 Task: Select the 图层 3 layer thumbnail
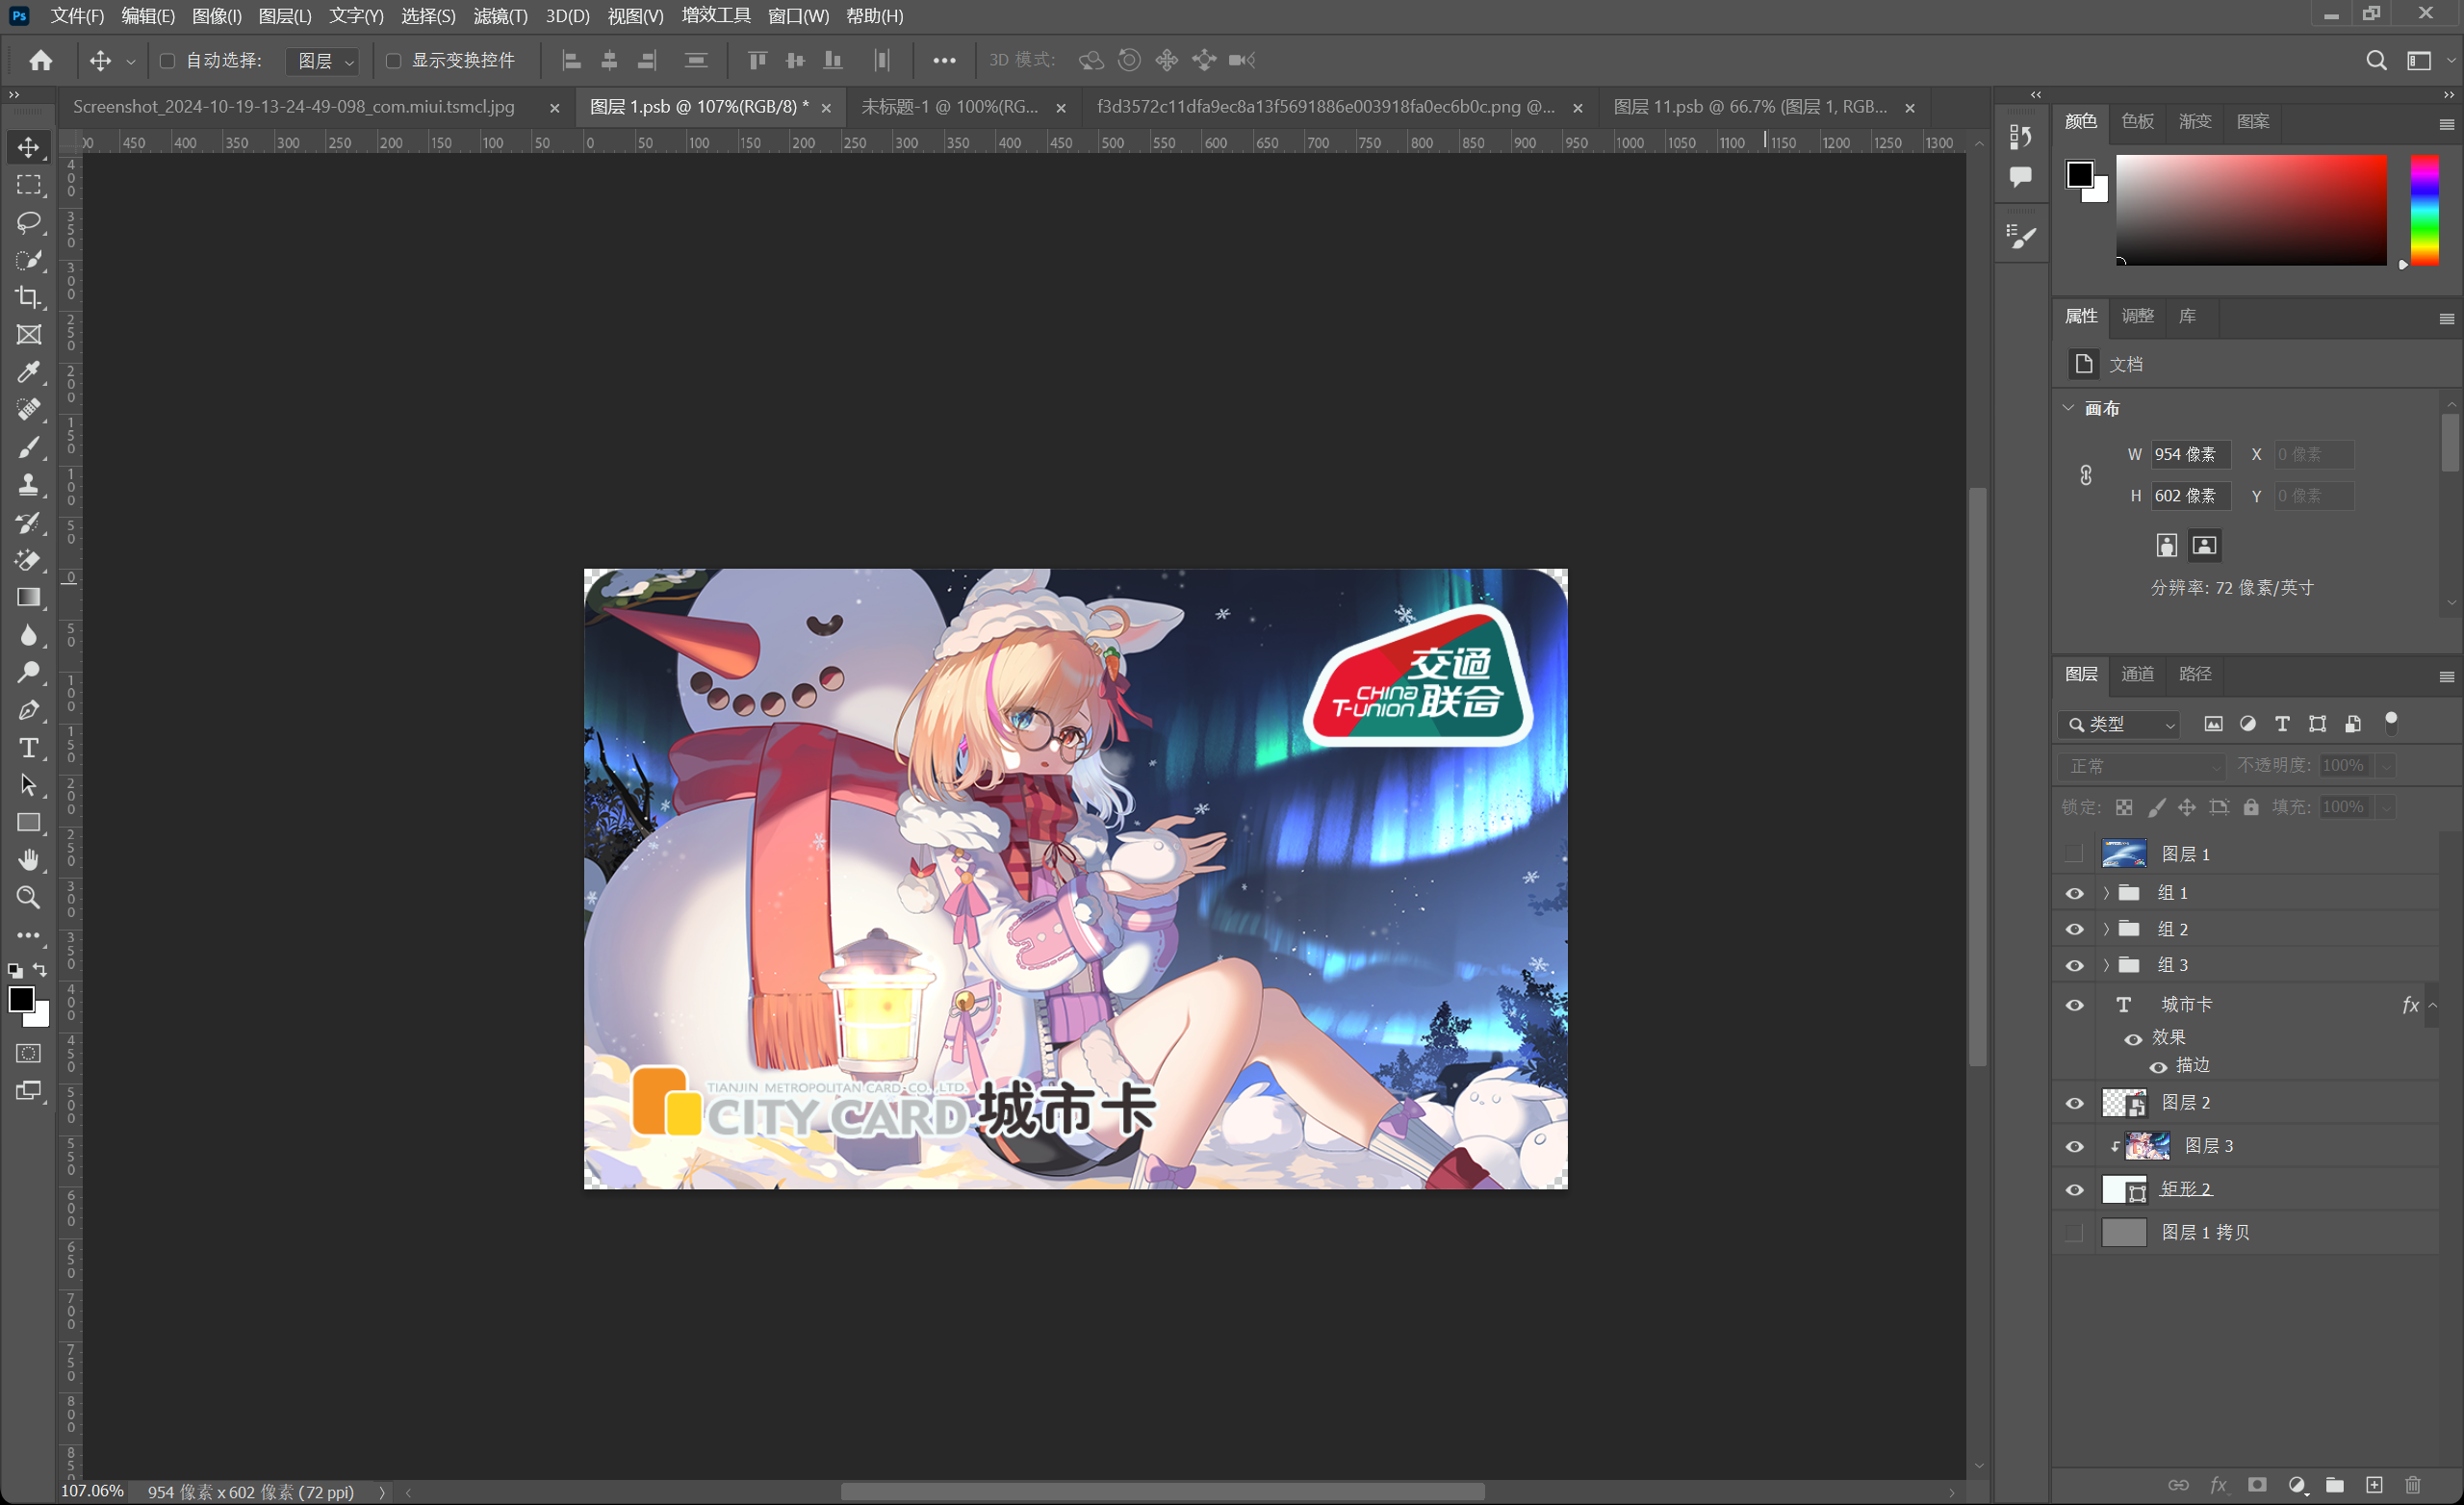point(2147,1146)
